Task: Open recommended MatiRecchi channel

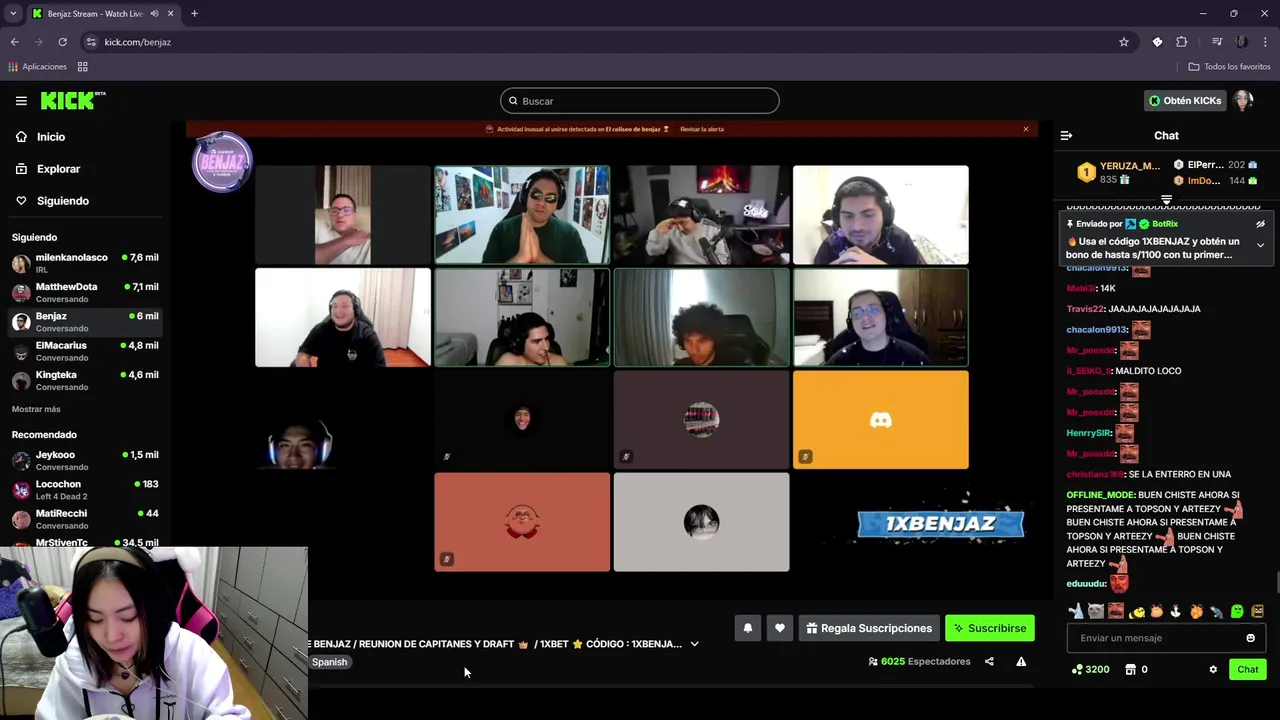Action: pos(85,519)
